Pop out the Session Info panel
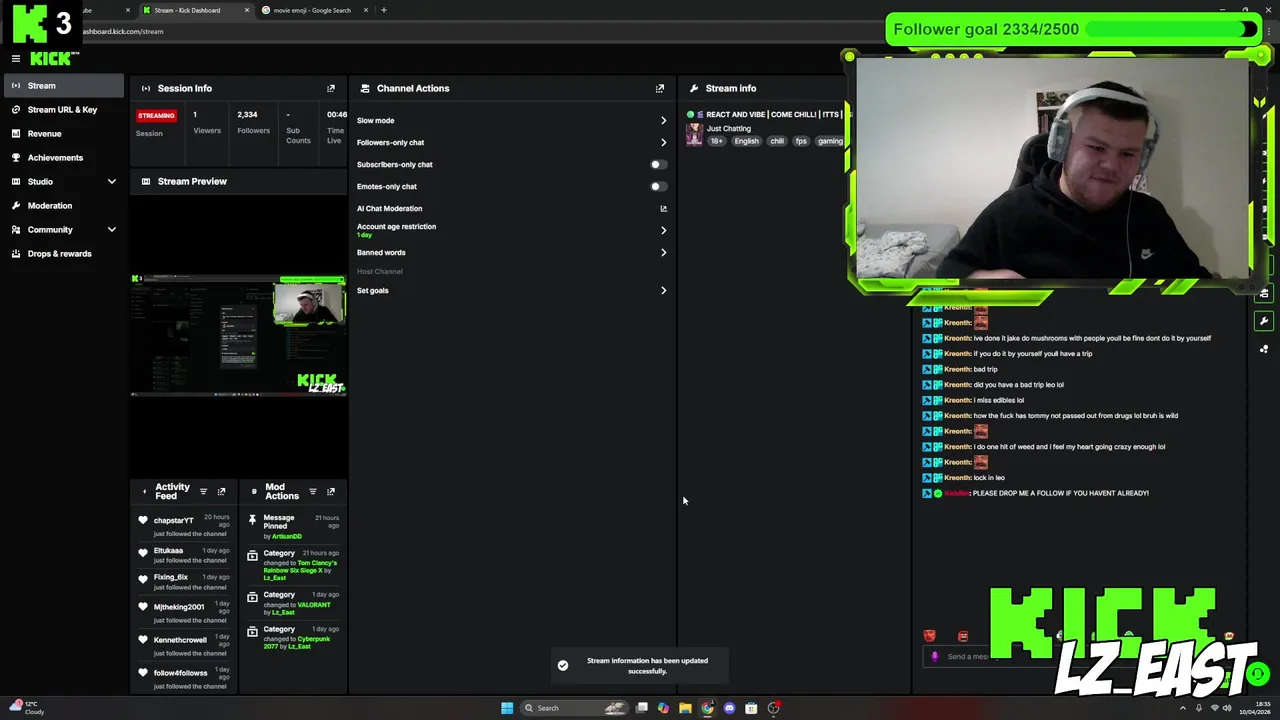 point(331,88)
